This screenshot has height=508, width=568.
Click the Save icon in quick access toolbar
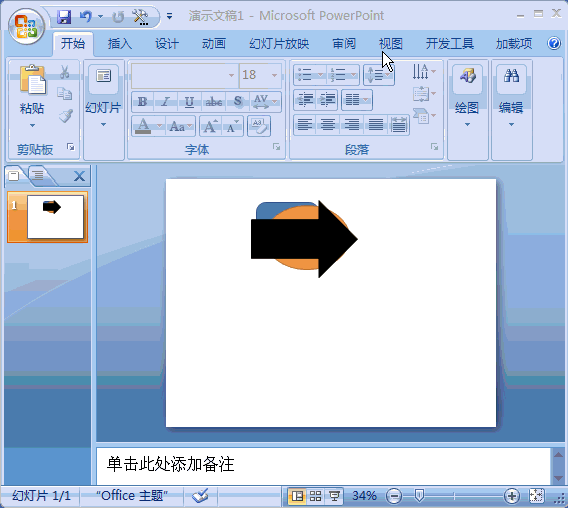tap(64, 17)
